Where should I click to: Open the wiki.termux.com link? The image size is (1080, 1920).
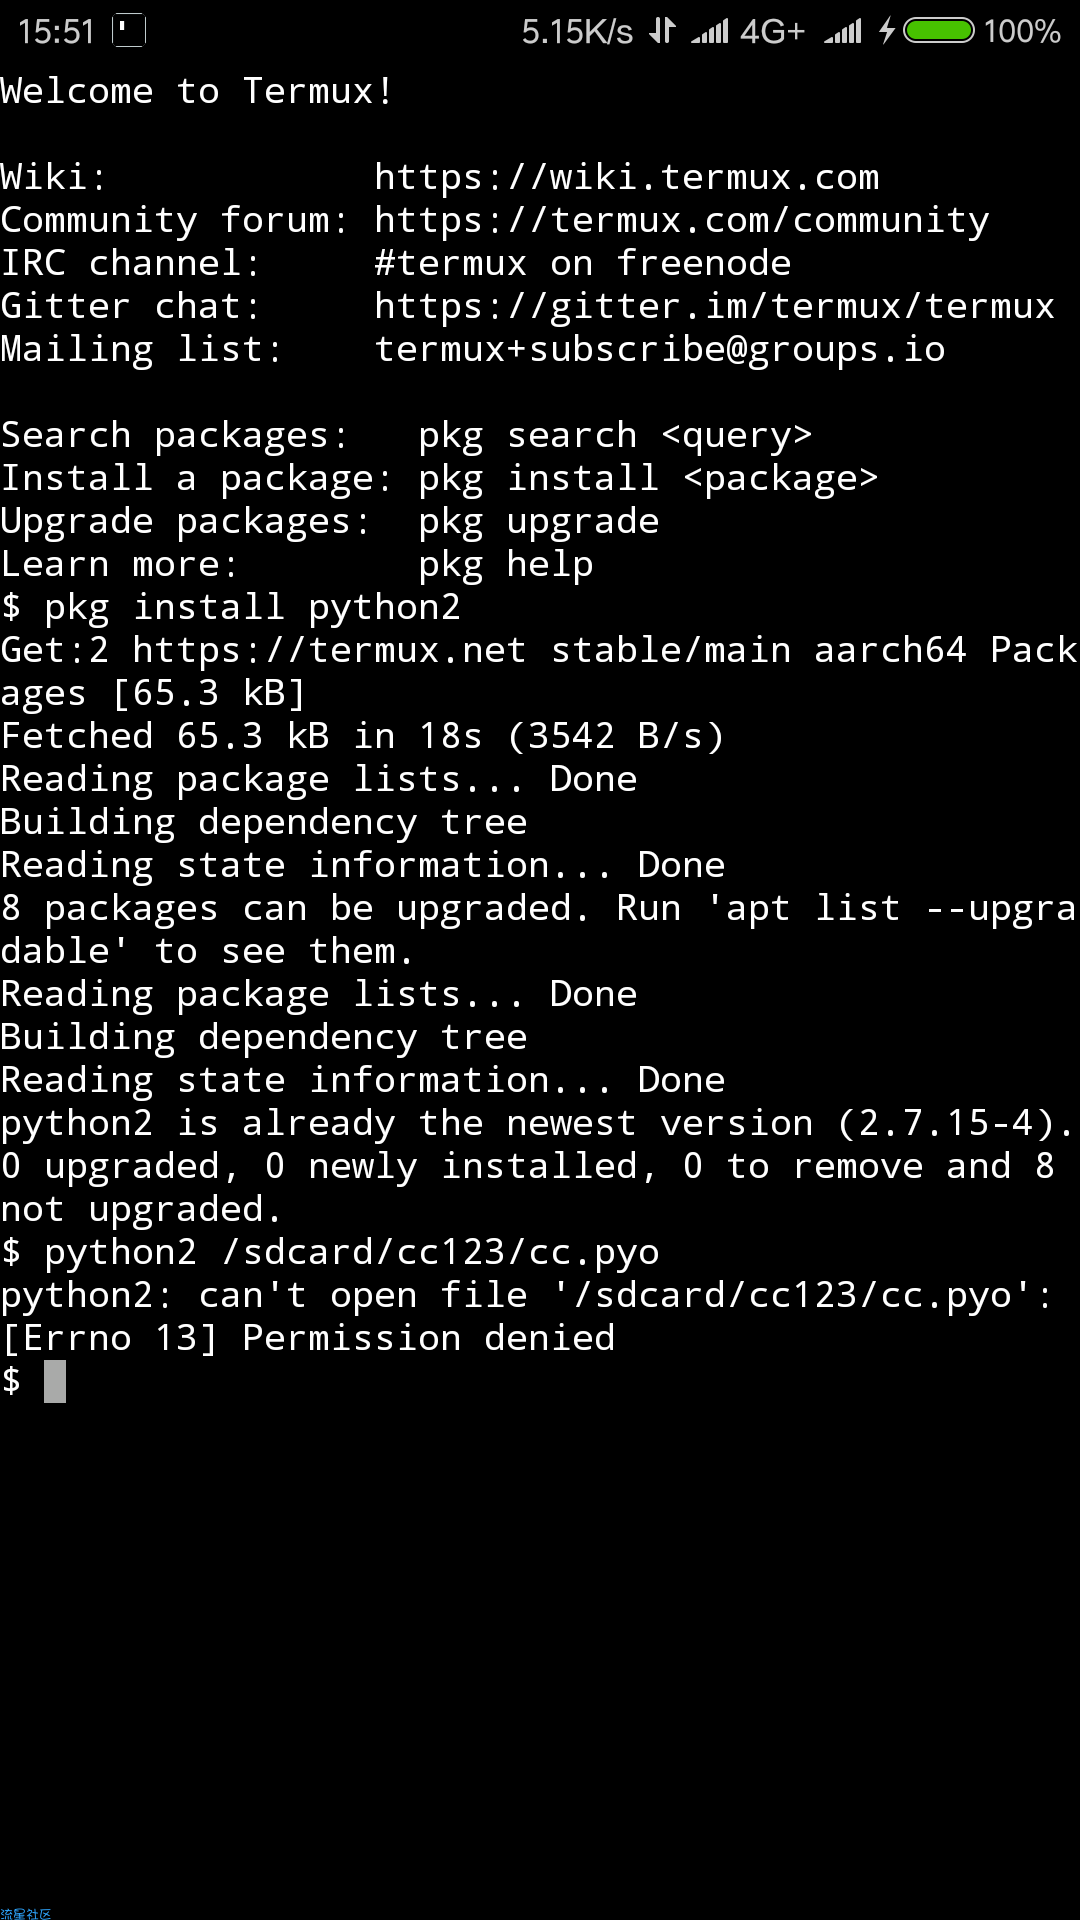627,177
